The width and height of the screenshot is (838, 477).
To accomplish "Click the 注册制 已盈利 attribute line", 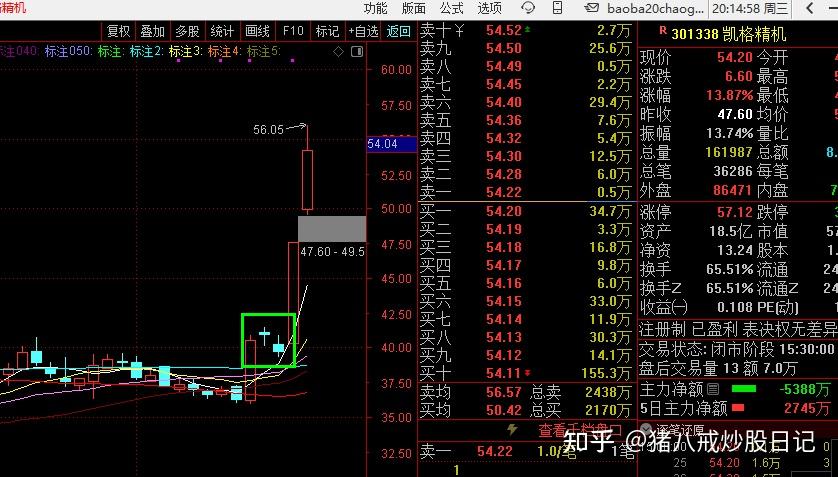I will pyautogui.click(x=738, y=330).
